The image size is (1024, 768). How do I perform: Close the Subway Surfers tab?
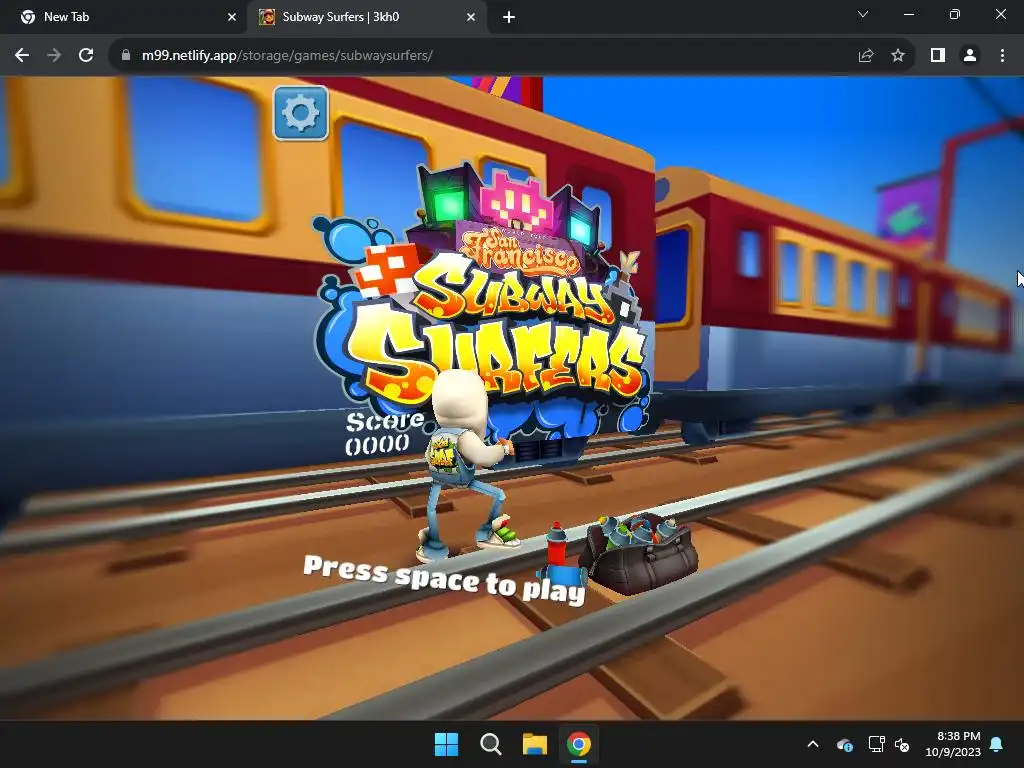(x=471, y=17)
